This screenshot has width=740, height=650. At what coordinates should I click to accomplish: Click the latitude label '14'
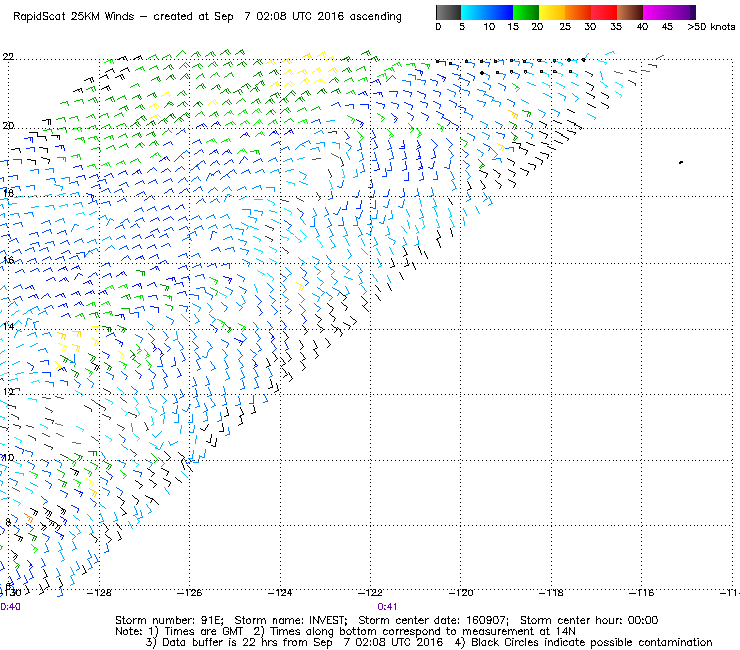(x=8, y=326)
